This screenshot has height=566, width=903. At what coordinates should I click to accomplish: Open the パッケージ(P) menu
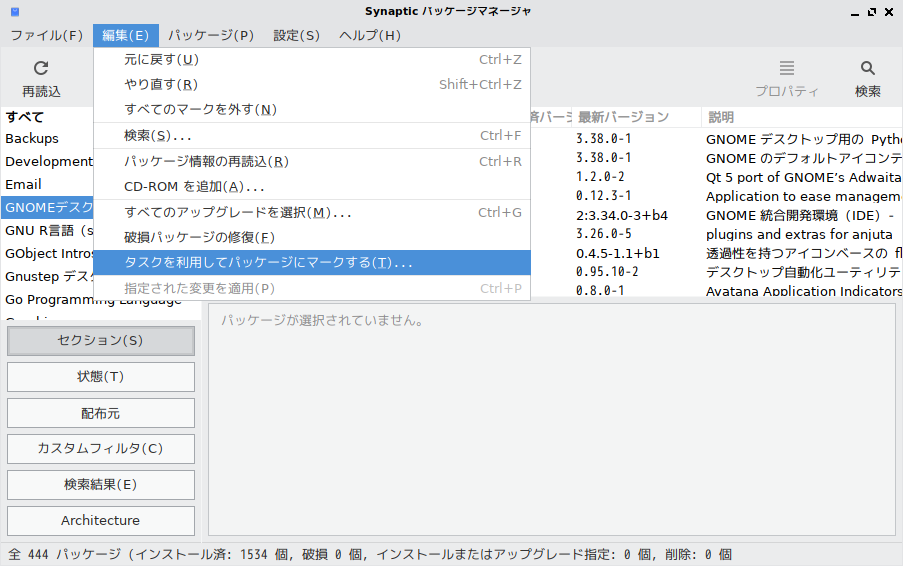pos(211,36)
